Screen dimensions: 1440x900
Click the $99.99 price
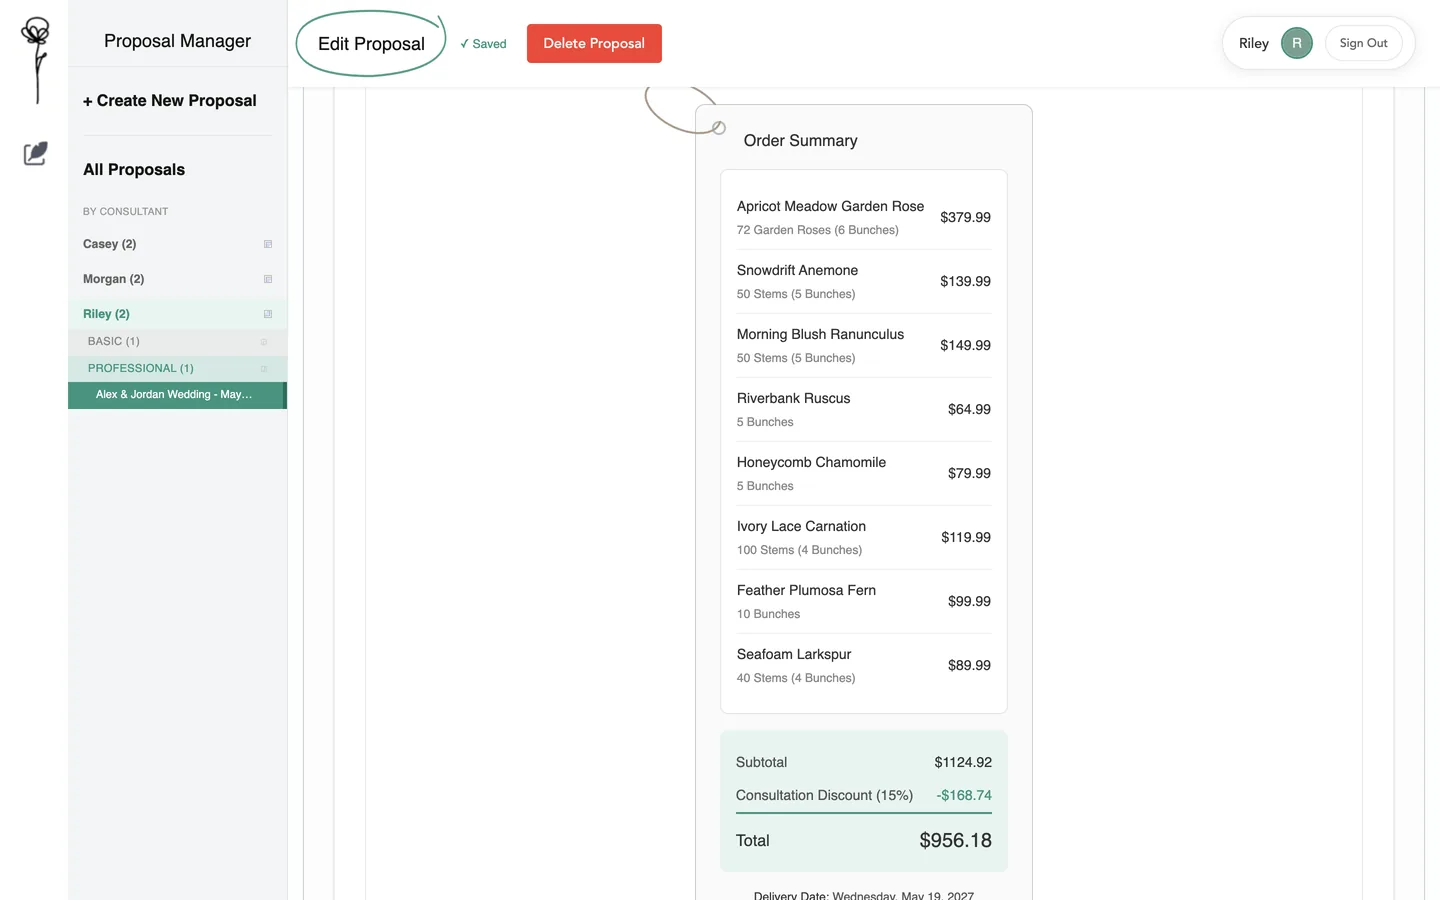point(969,601)
